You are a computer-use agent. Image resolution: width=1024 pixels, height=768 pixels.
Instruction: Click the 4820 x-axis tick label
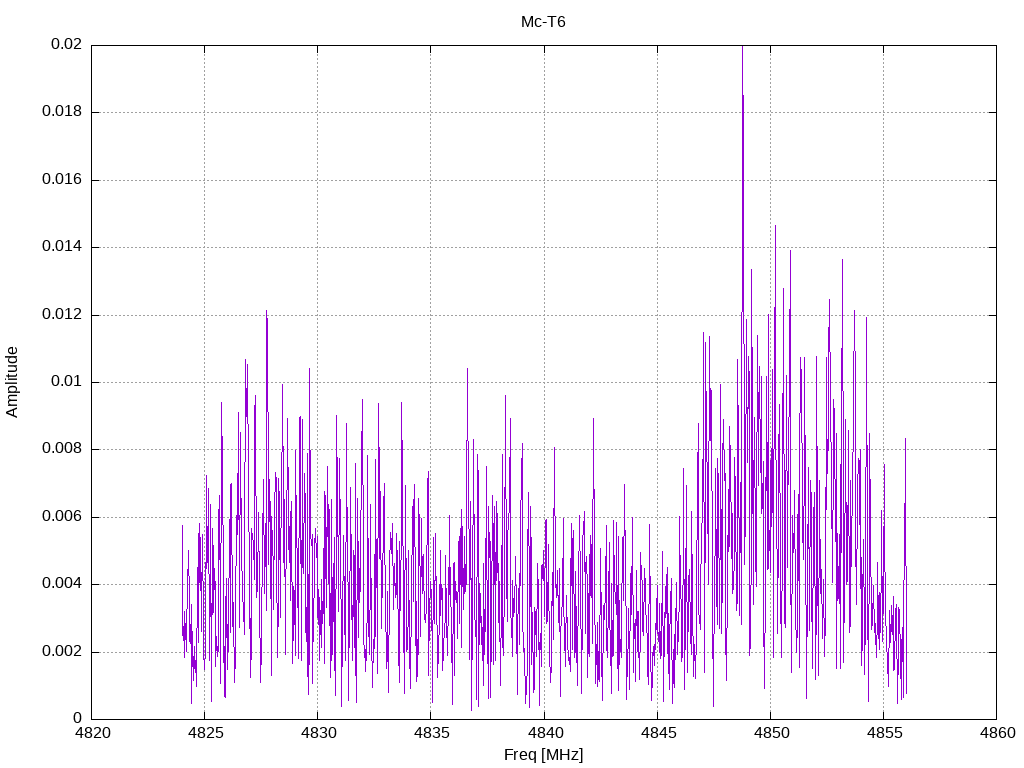93,733
